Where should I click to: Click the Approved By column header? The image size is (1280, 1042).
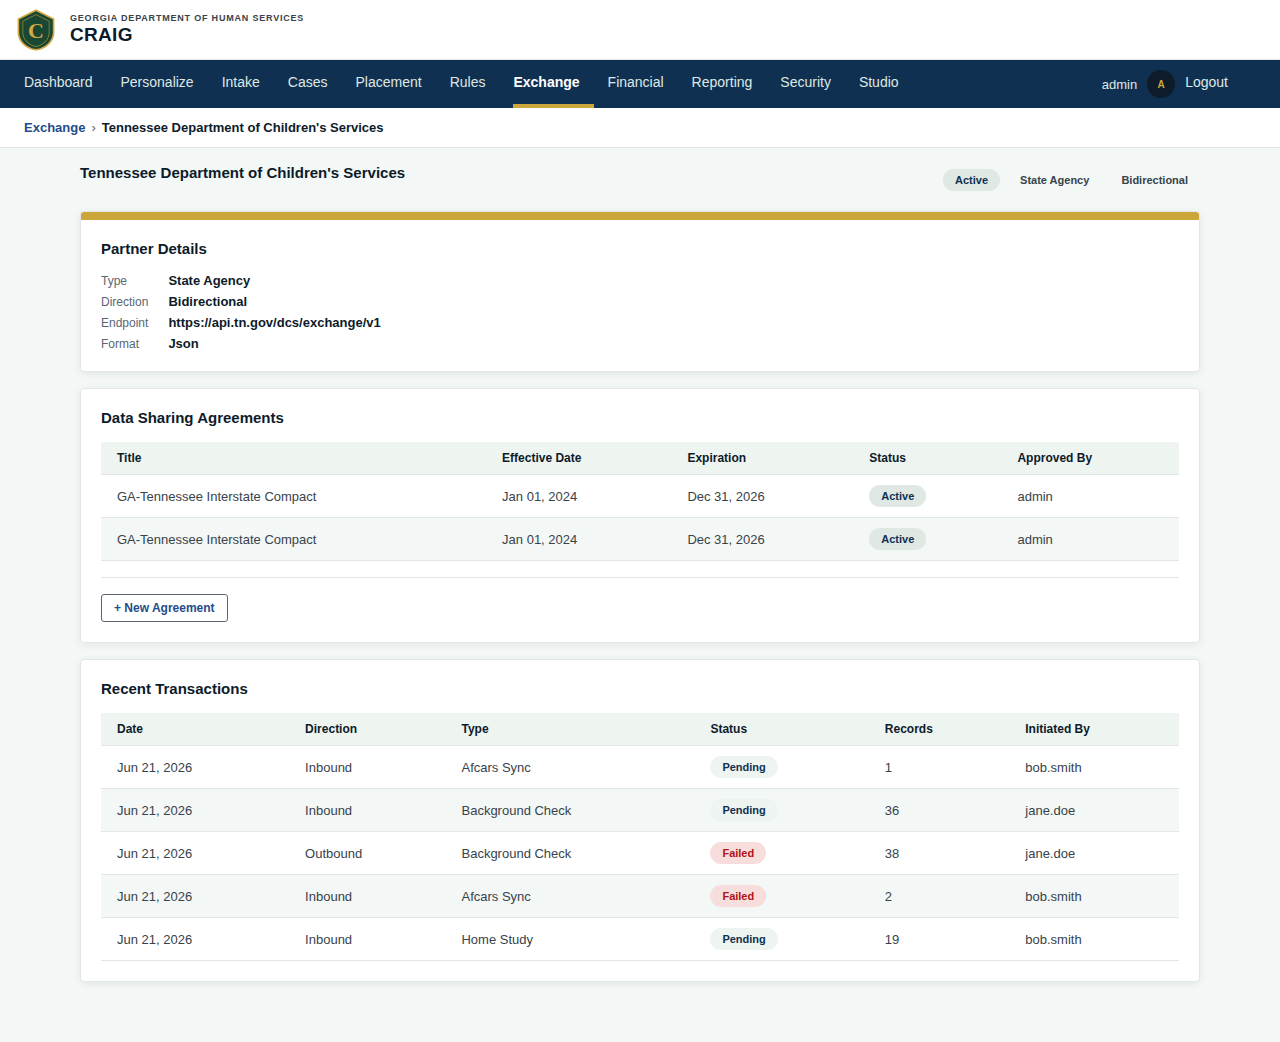click(x=1055, y=458)
